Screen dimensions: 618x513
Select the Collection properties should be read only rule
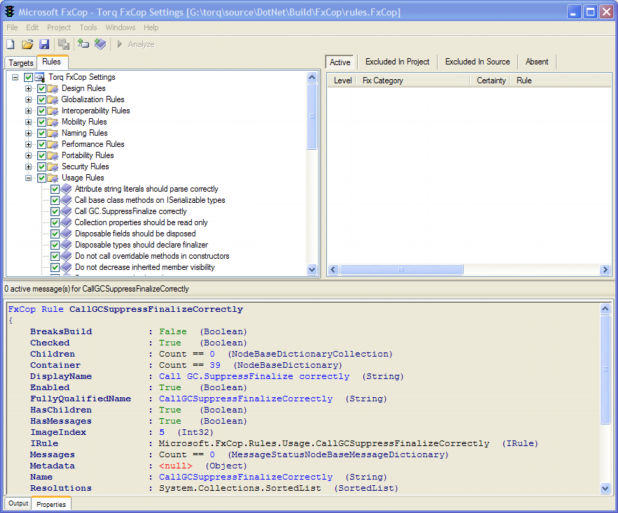point(141,222)
